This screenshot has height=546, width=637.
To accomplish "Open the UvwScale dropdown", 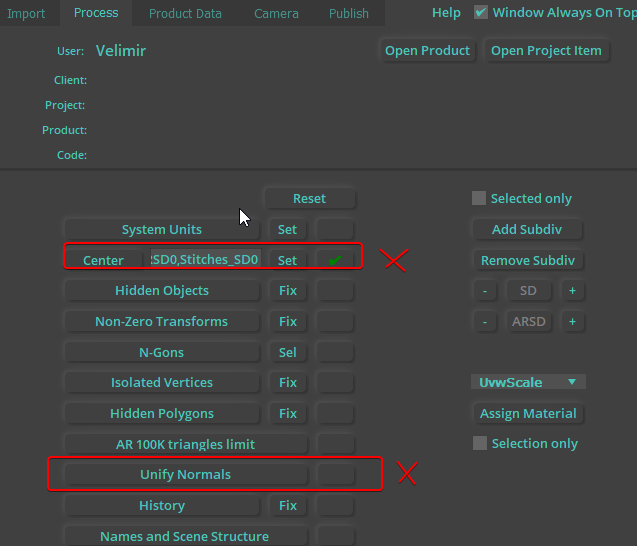I will [x=528, y=382].
